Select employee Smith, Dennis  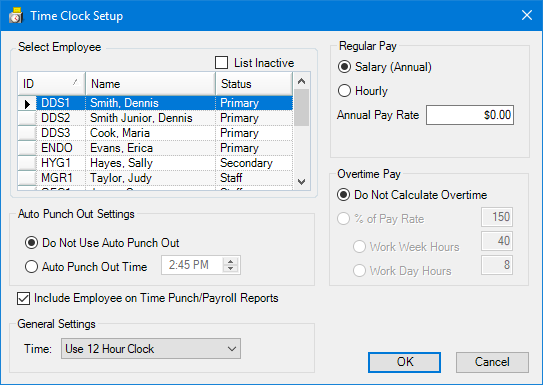[x=124, y=103]
